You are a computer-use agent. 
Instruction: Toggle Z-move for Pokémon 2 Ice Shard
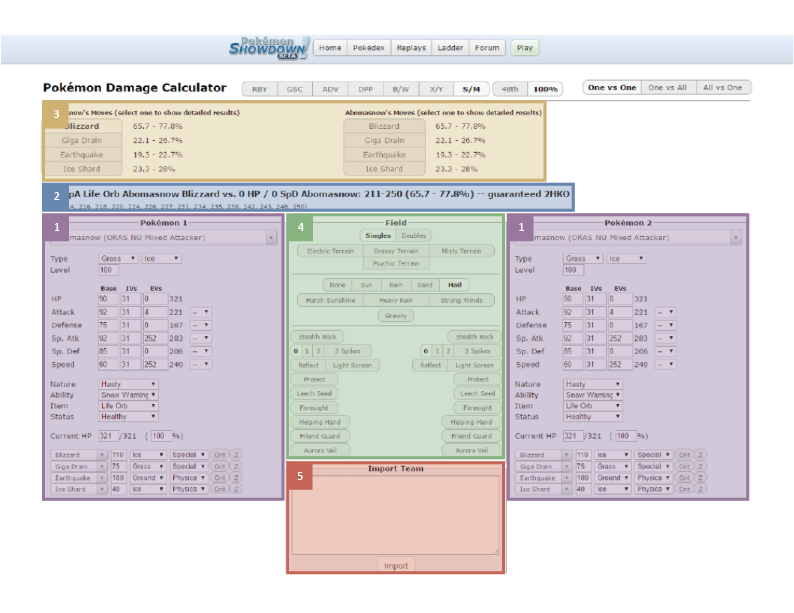(x=700, y=489)
